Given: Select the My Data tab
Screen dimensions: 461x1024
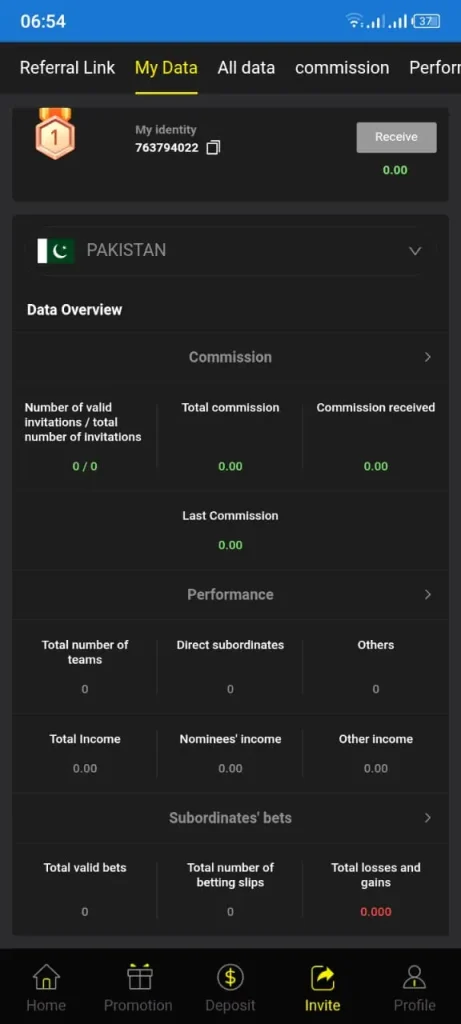Looking at the screenshot, I should [167, 68].
